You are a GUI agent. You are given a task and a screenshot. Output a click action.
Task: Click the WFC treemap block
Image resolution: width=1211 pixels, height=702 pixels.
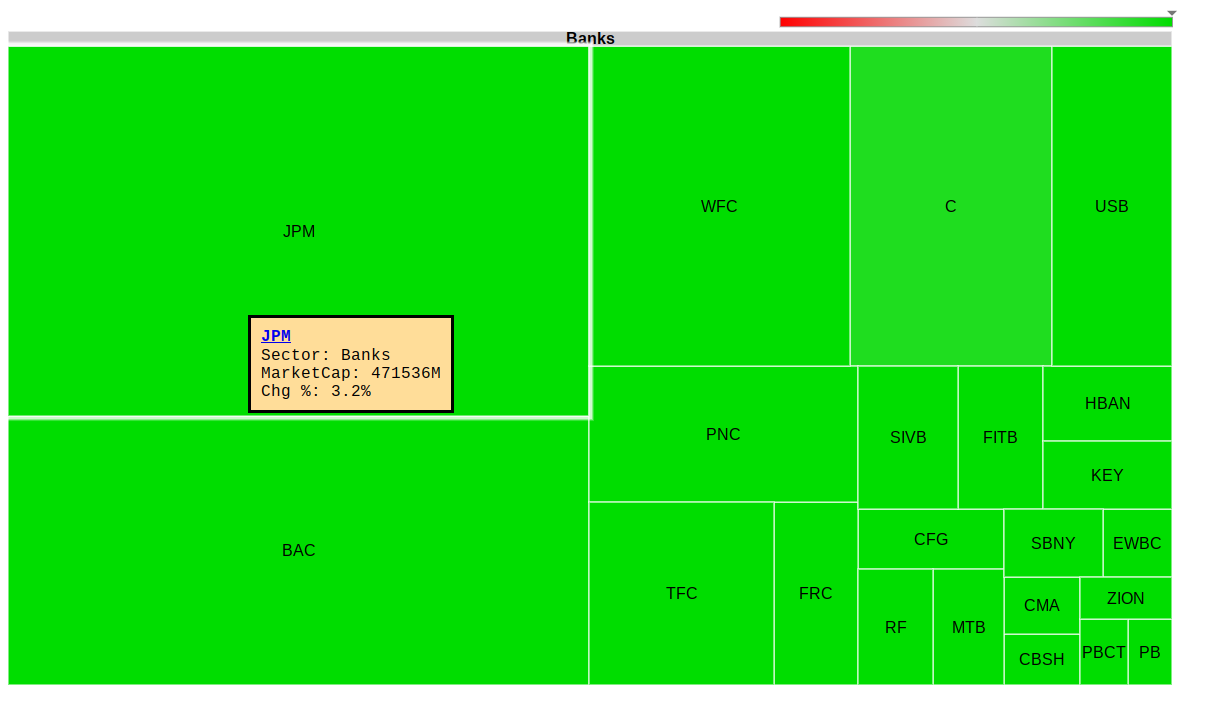pos(721,206)
